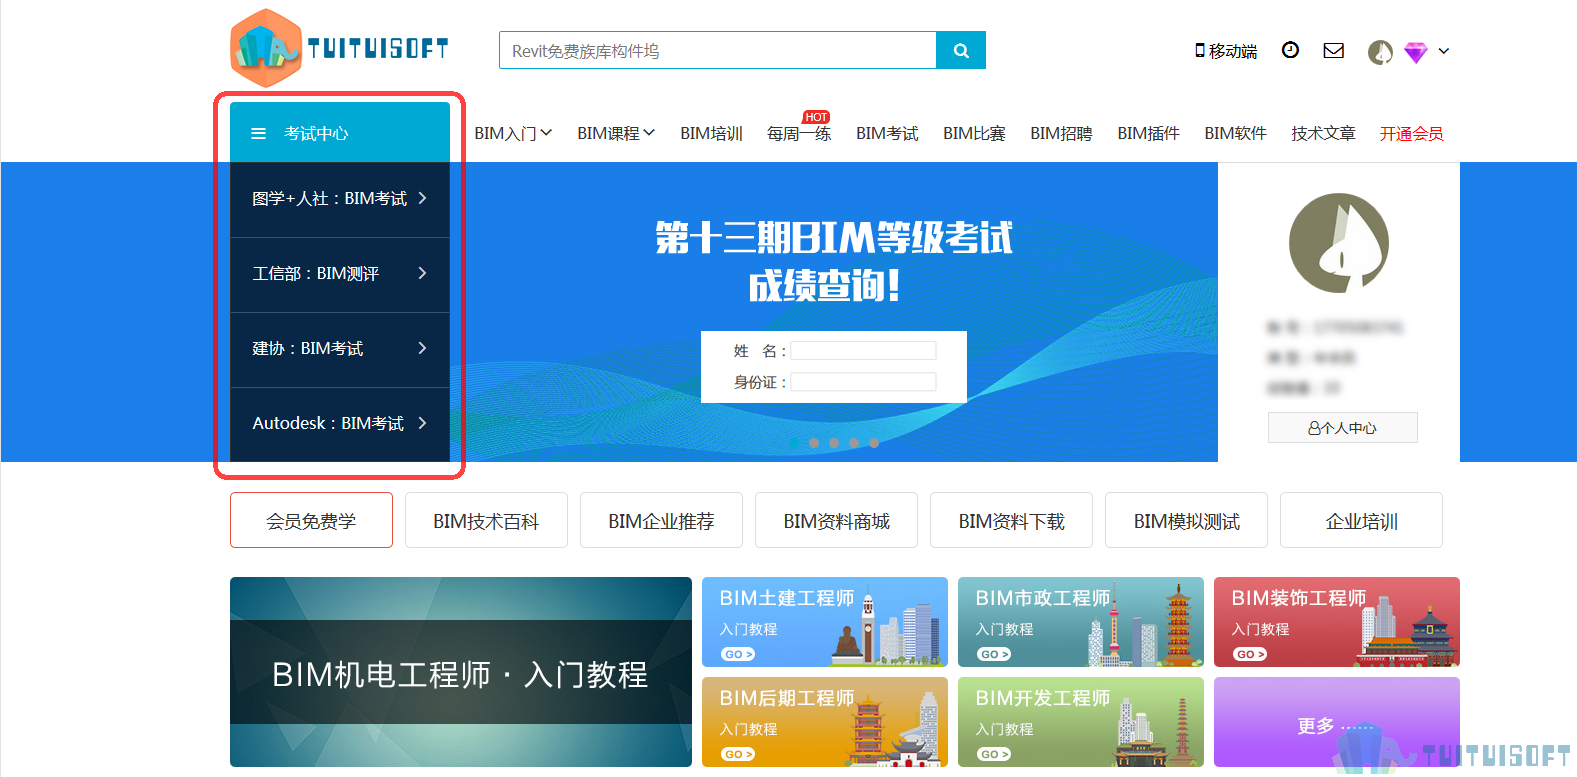Click the 开通会员 link

click(1411, 133)
